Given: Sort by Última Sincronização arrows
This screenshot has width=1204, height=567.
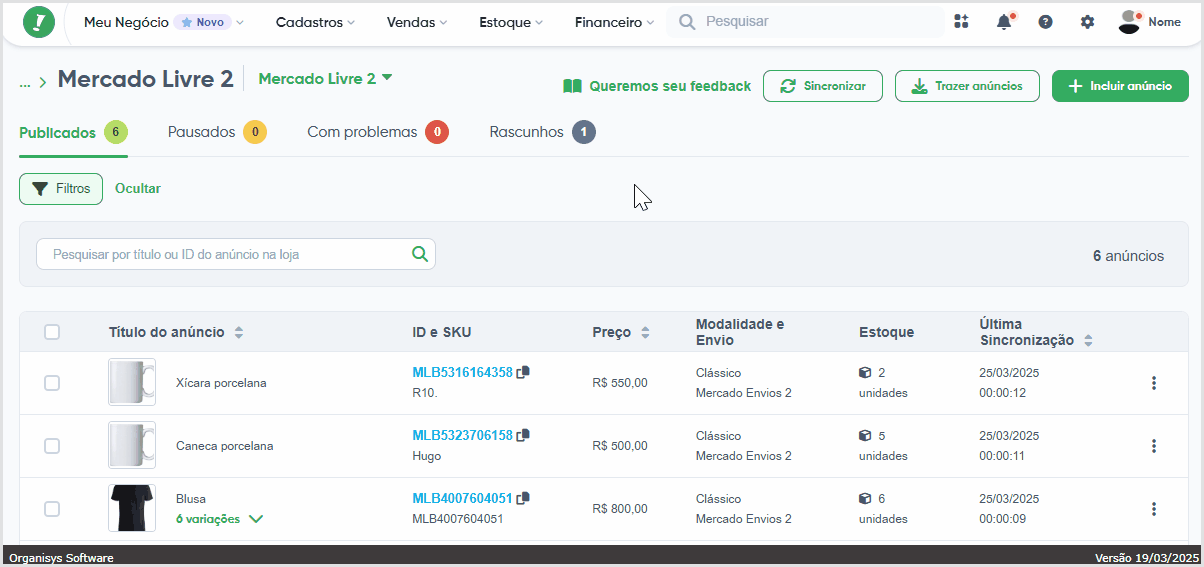Looking at the screenshot, I should [1088, 340].
